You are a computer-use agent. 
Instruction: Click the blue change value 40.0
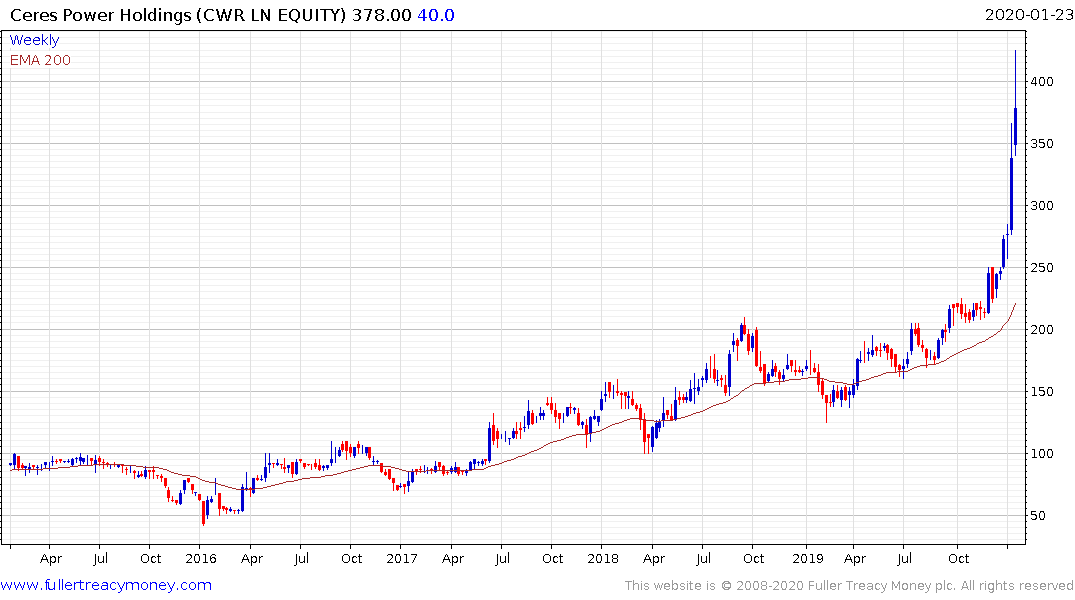coord(436,15)
